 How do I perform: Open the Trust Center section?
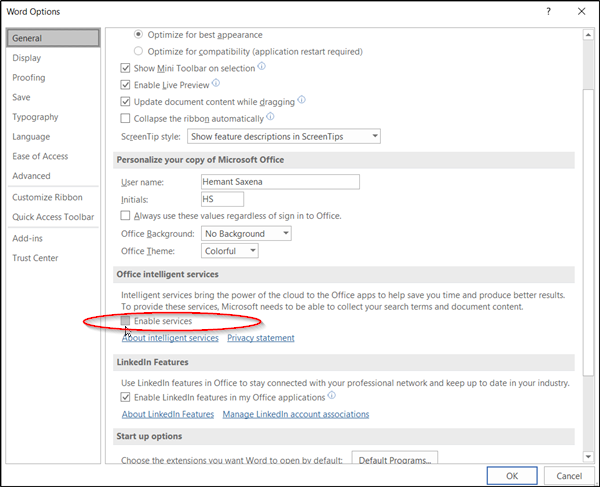click(35, 258)
